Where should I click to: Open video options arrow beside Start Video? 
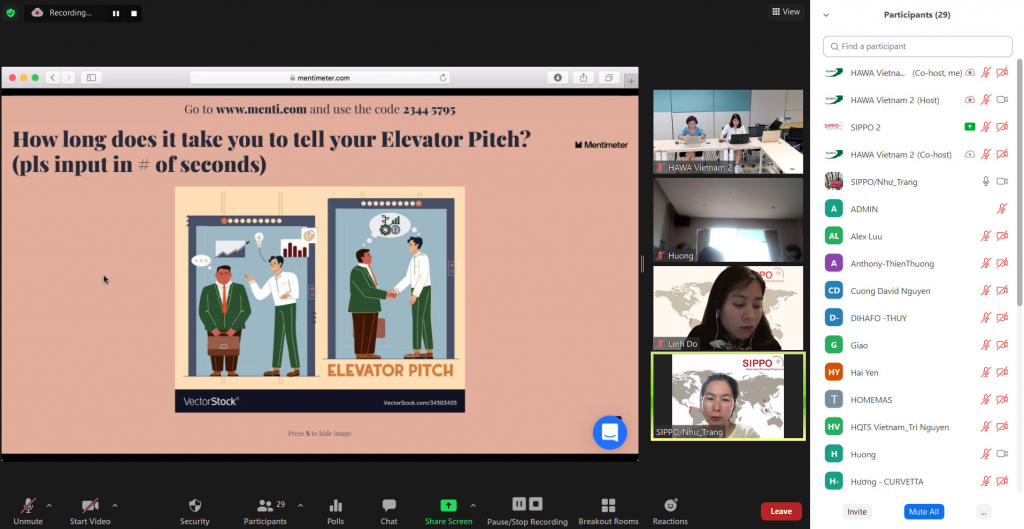pyautogui.click(x=115, y=505)
